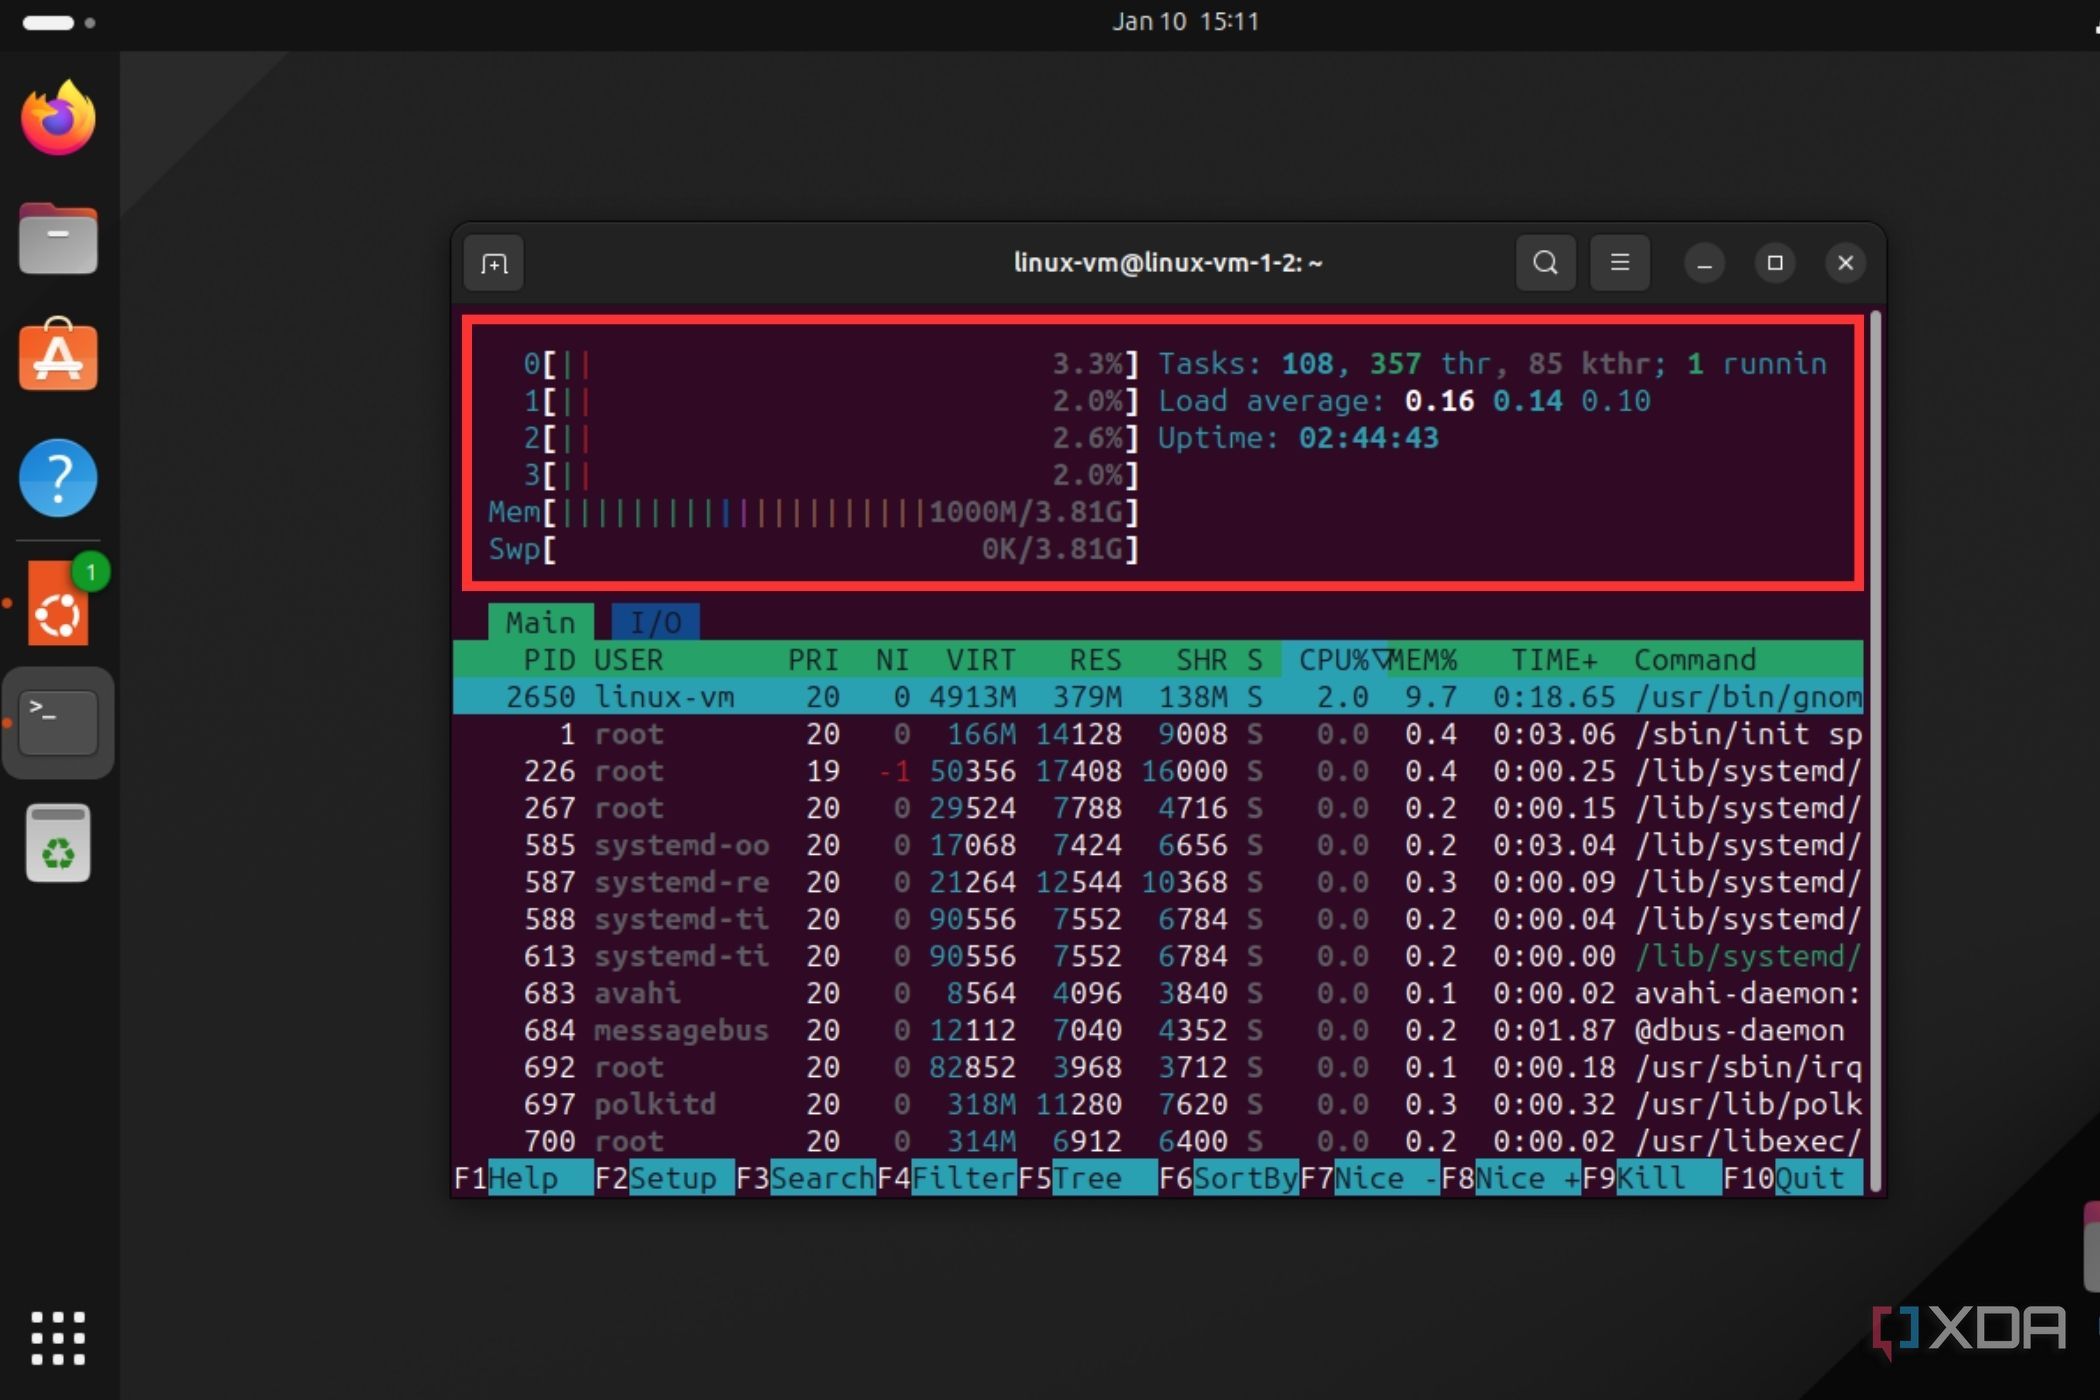2100x1400 pixels.
Task: Sort by the VIRT column header
Action: pyautogui.click(x=980, y=660)
